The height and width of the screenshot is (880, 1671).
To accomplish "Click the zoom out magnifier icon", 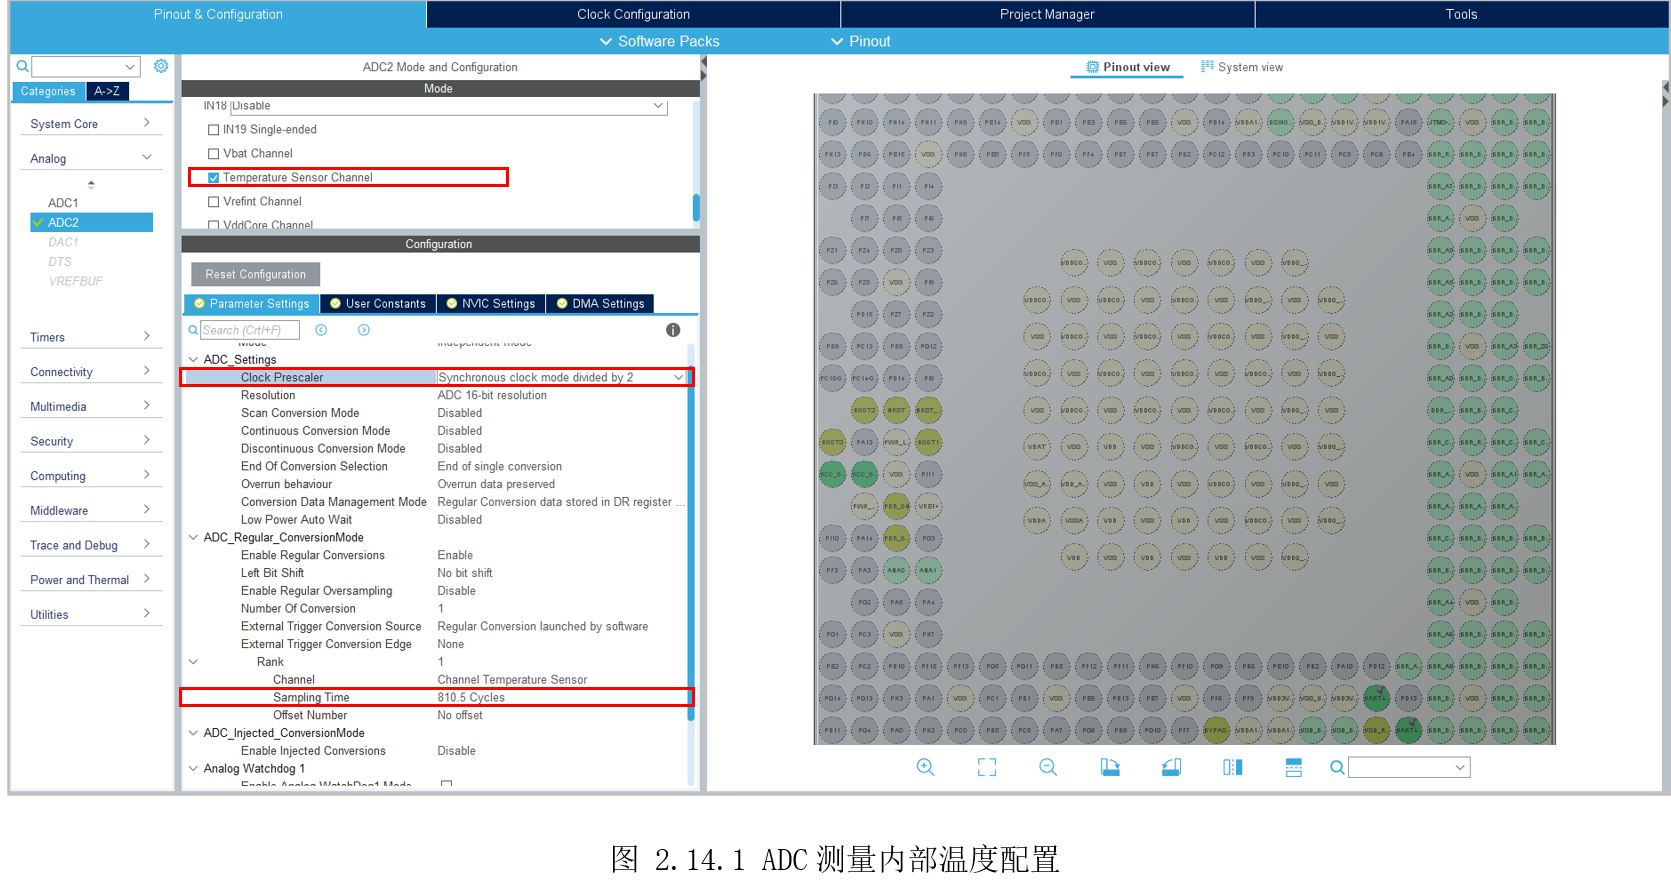I will coord(1048,767).
